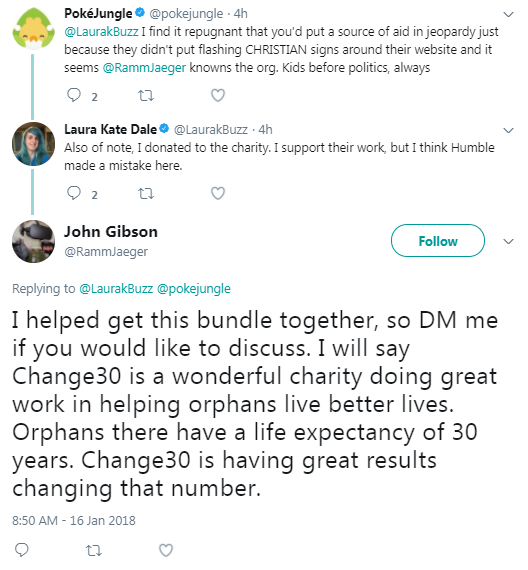View PokéJungle's profile avatar

point(33,28)
